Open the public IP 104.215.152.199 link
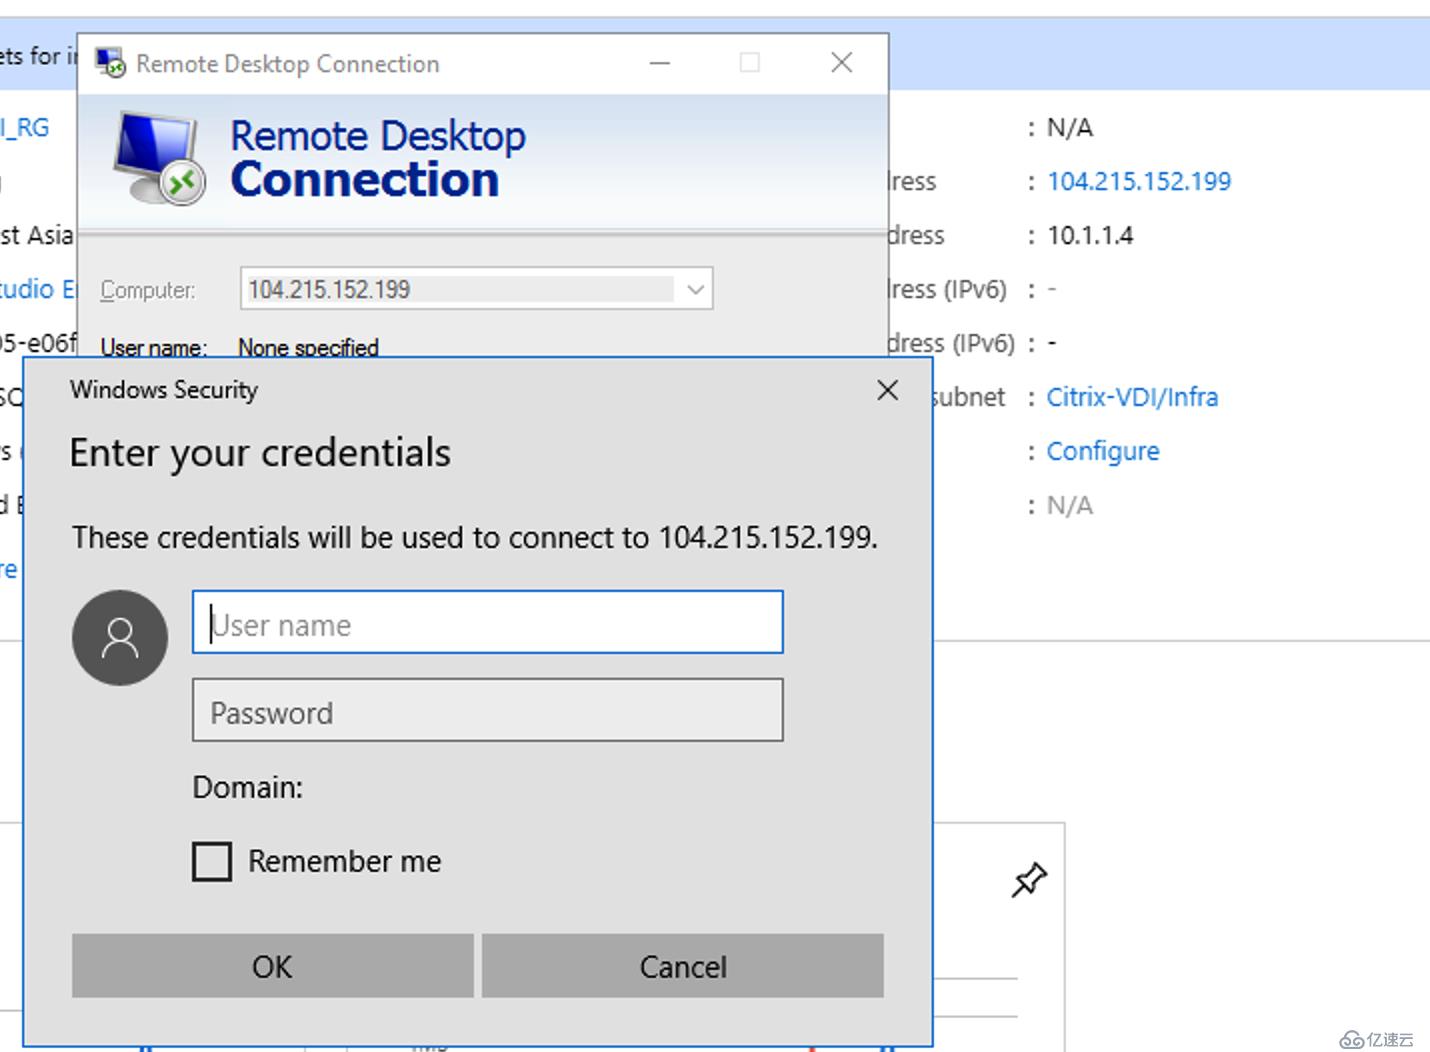 coord(1139,181)
